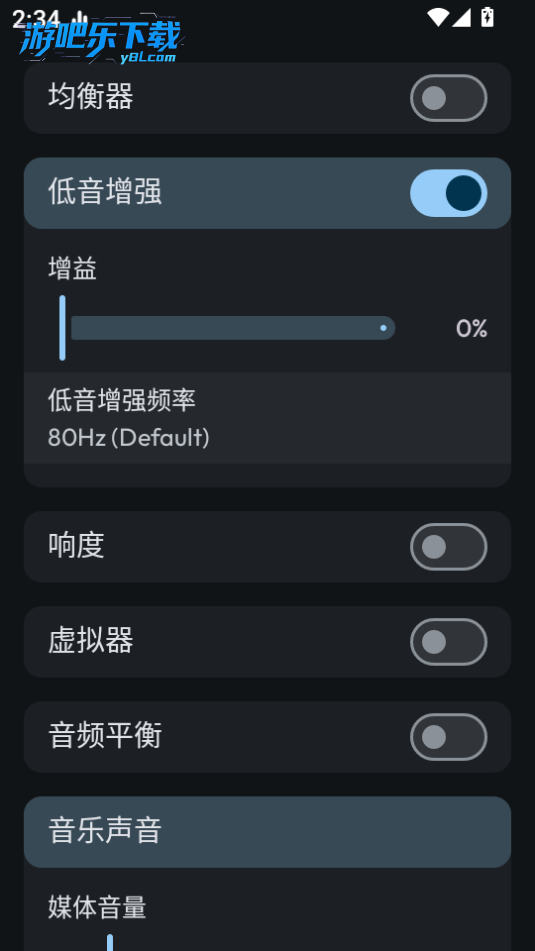
Task: Tap the battery charging icon
Action: pyautogui.click(x=487, y=17)
